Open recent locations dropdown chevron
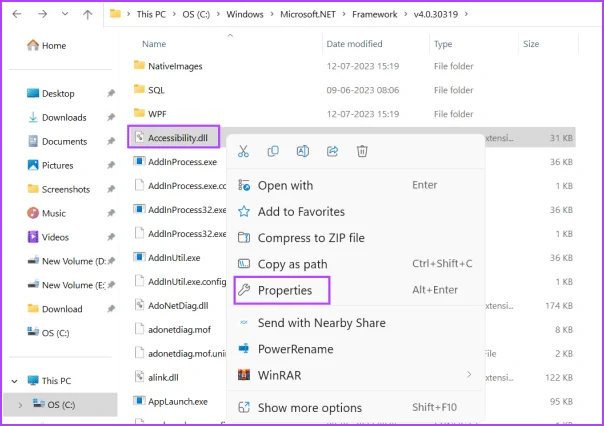 coord(65,14)
